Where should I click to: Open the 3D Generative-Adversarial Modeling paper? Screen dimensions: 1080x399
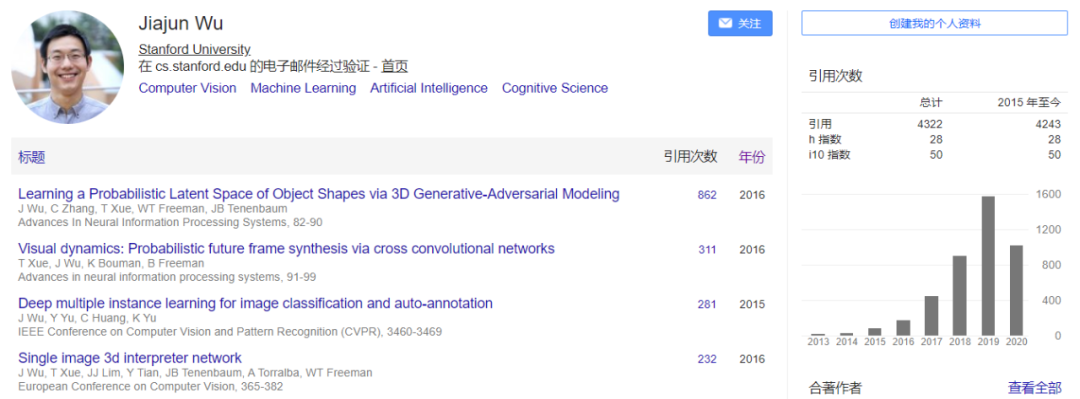pyautogui.click(x=319, y=194)
